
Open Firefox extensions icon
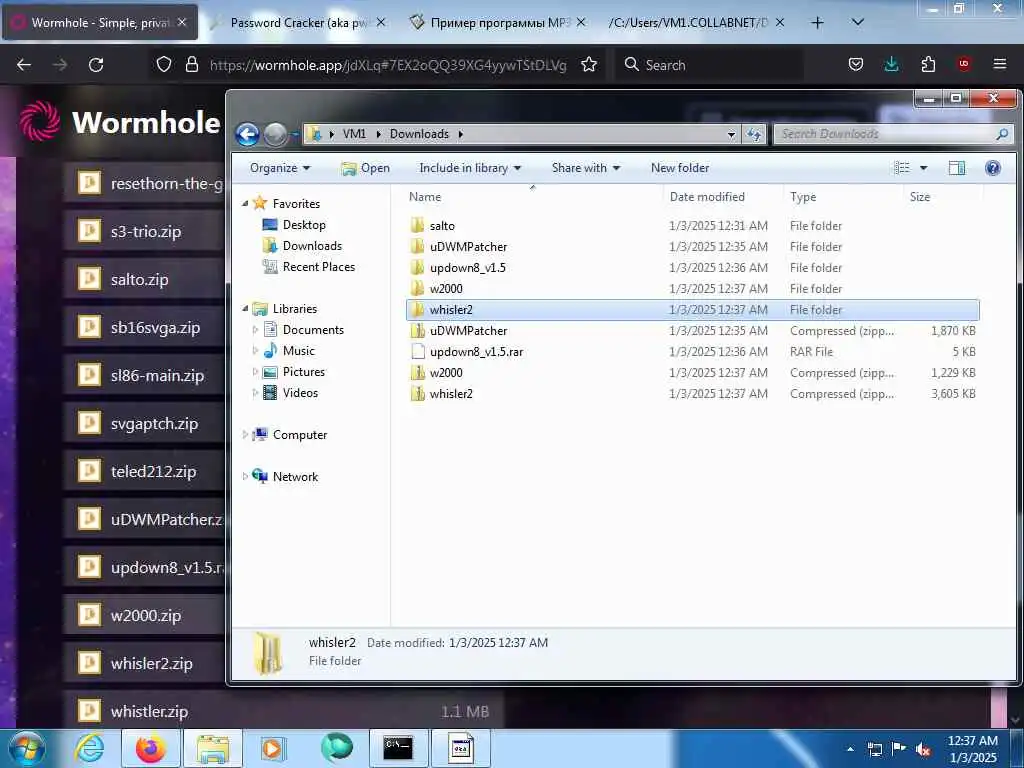(928, 65)
